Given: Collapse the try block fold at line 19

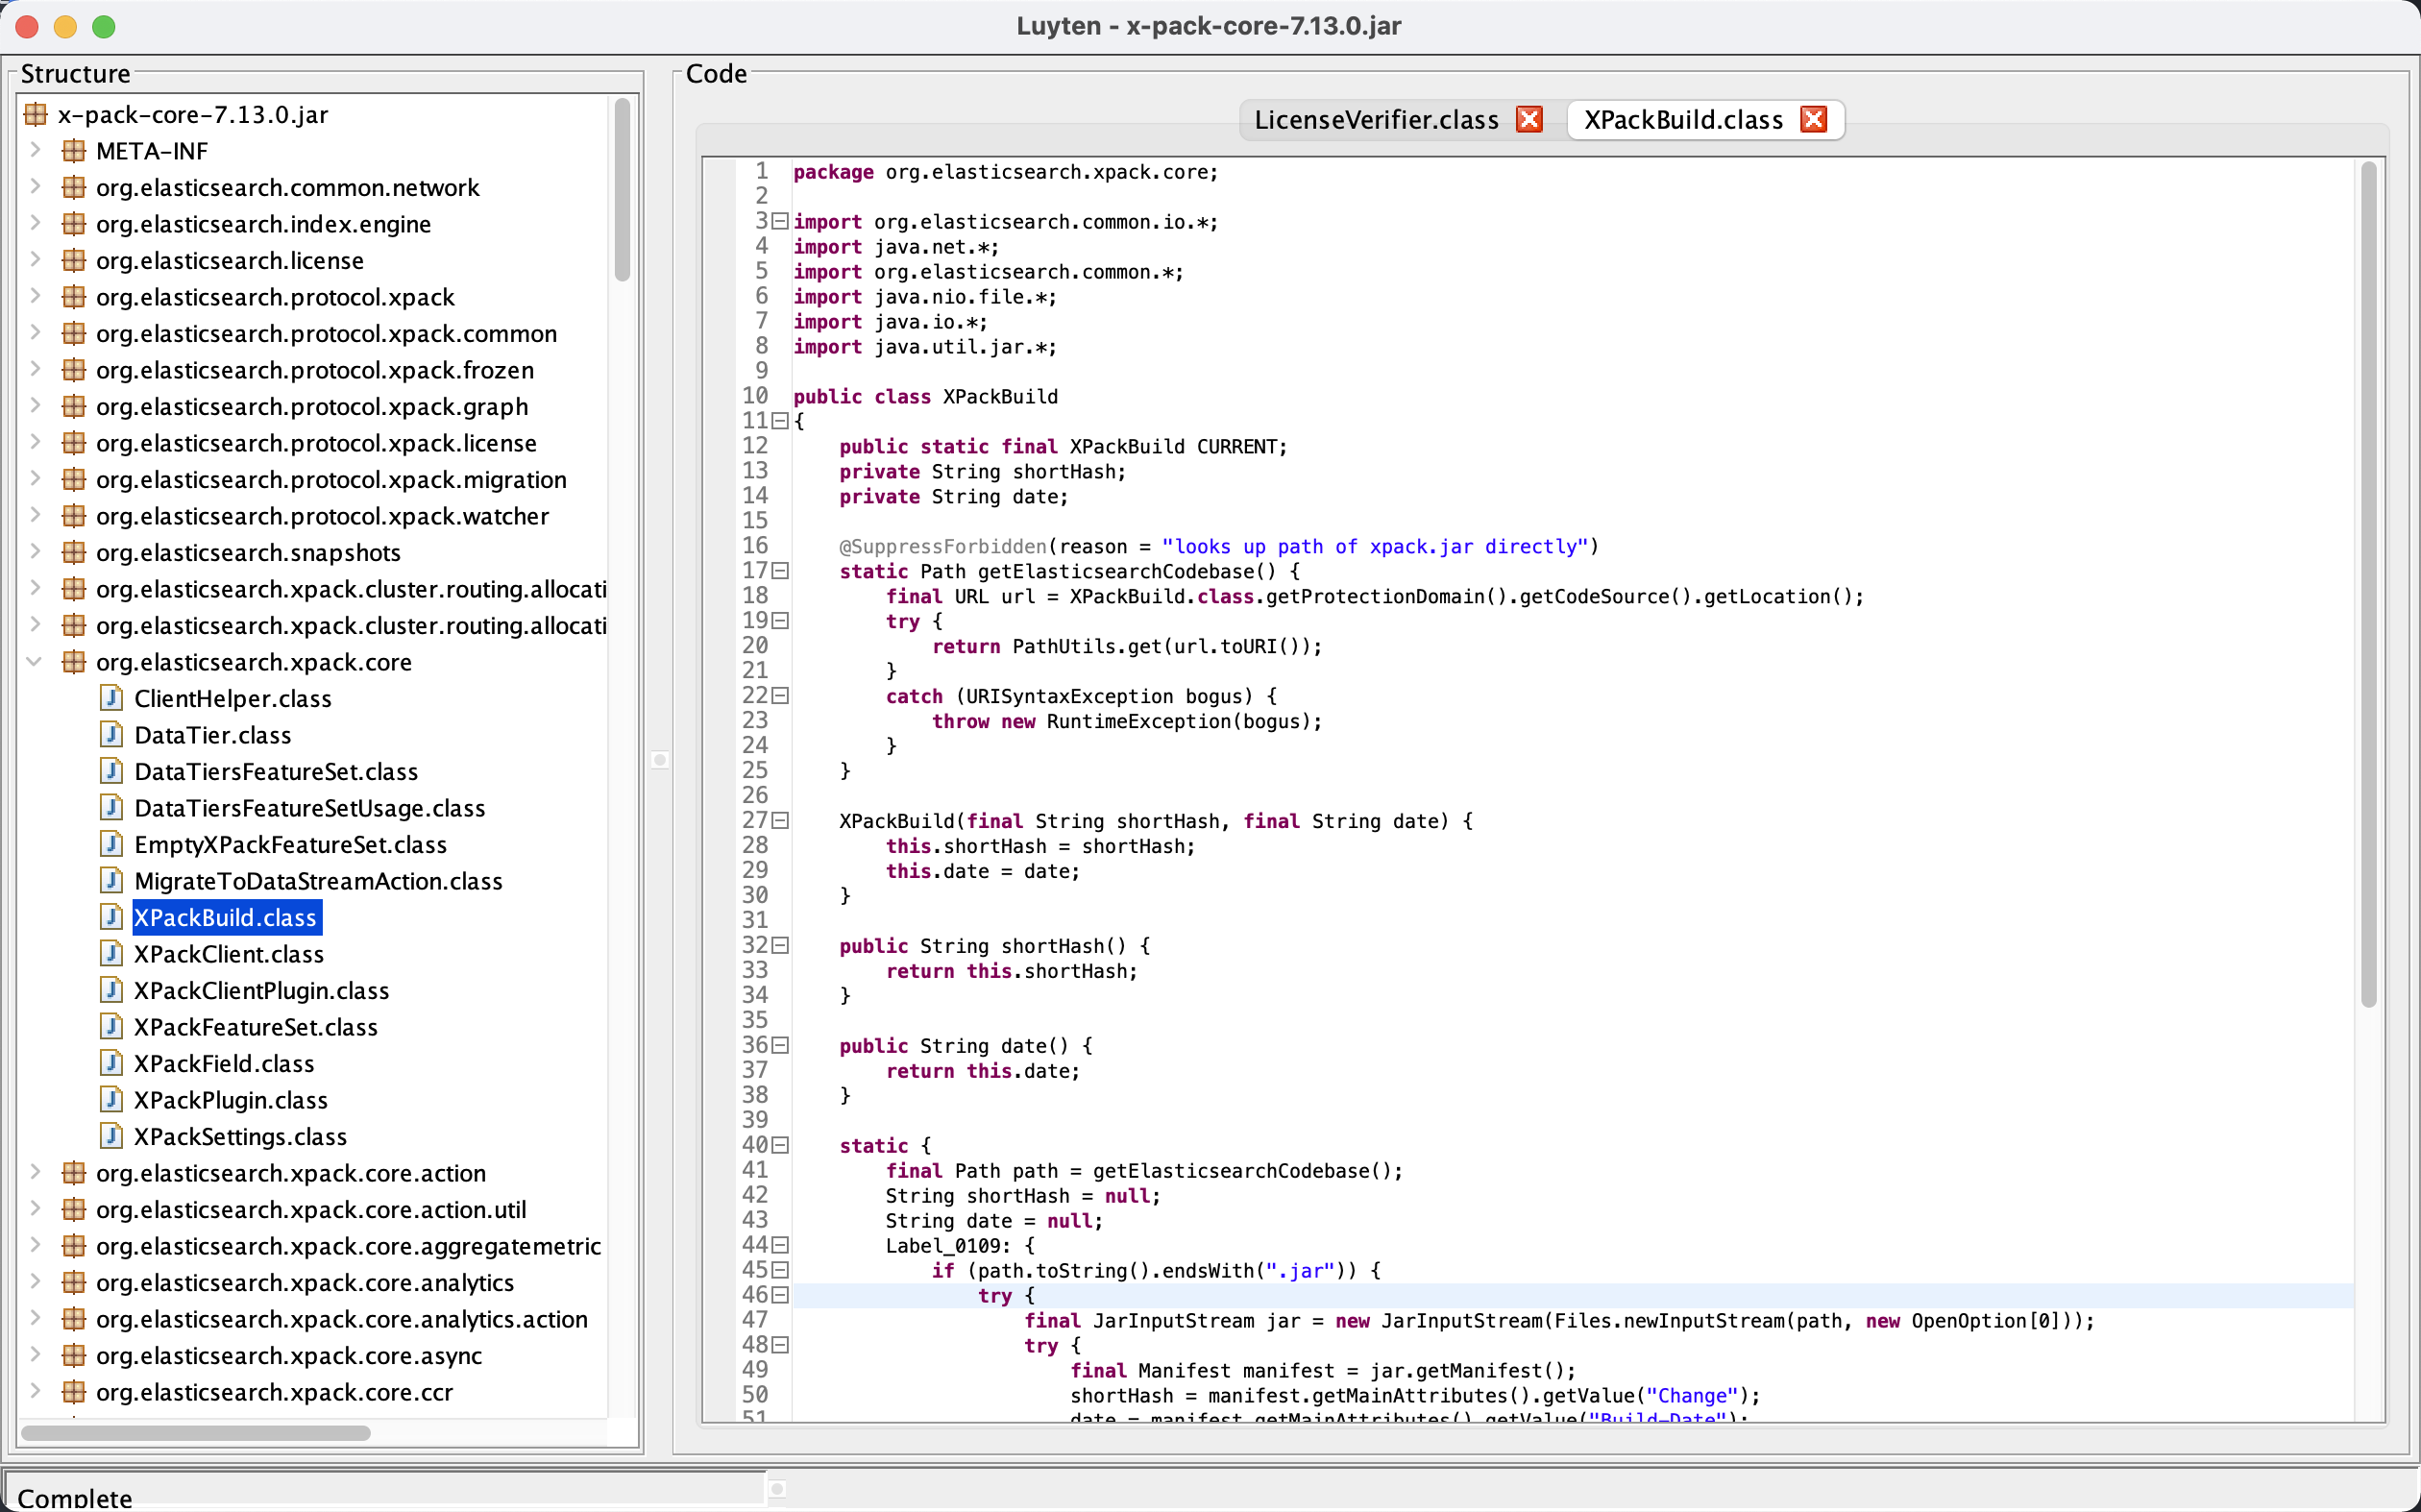Looking at the screenshot, I should click(780, 621).
